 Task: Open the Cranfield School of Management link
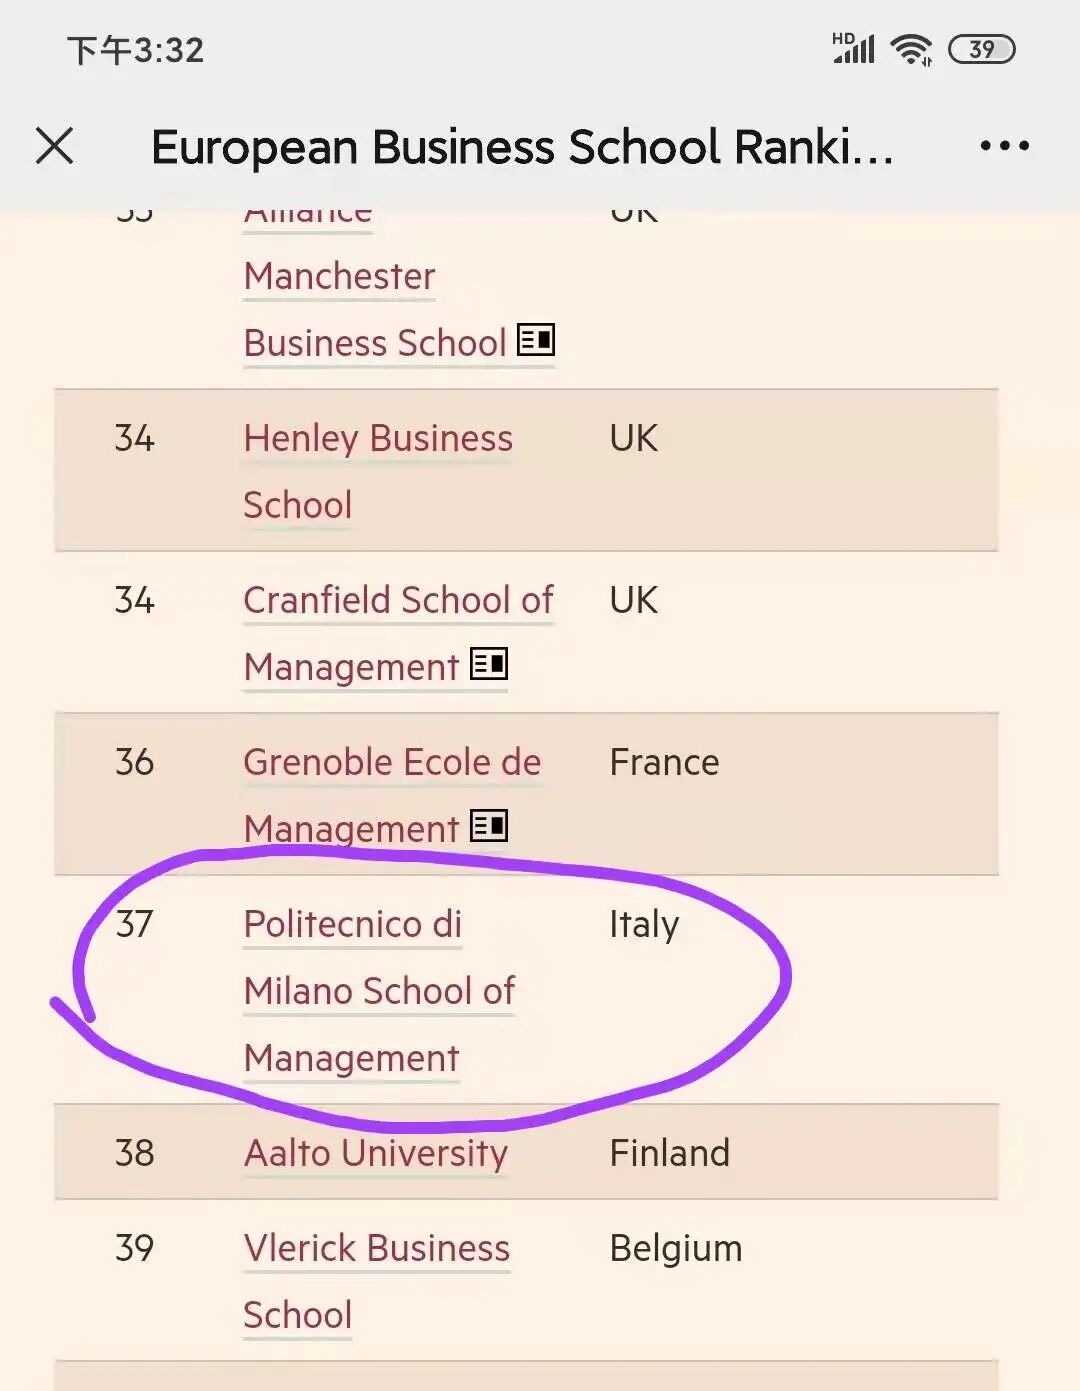[x=397, y=601]
